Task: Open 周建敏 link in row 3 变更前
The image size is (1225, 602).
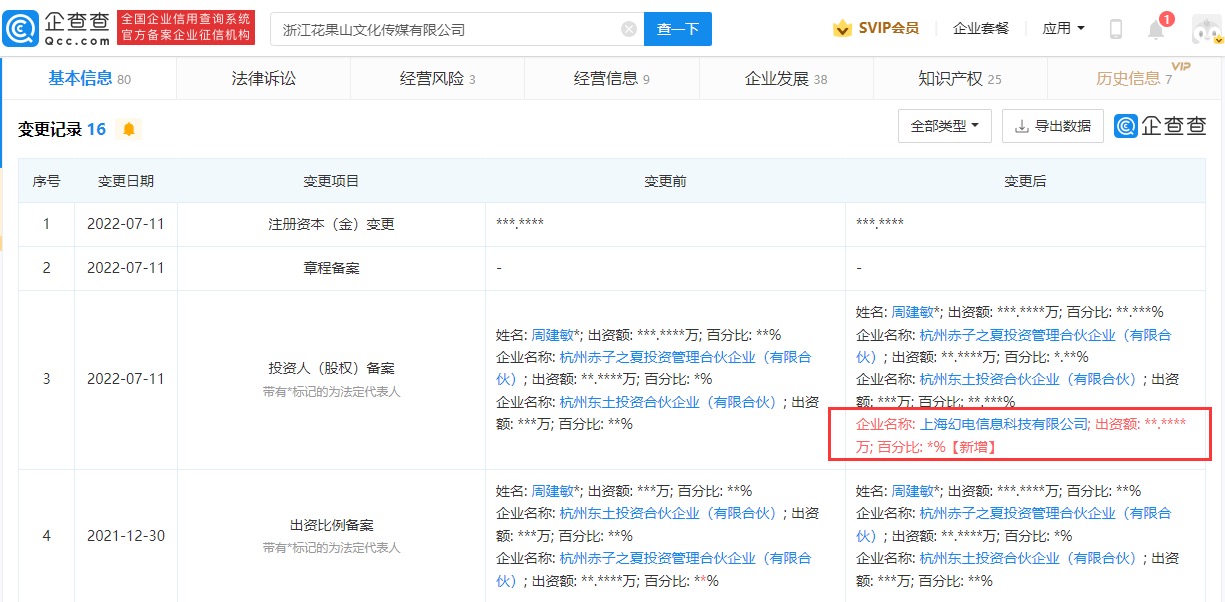Action: click(x=554, y=334)
